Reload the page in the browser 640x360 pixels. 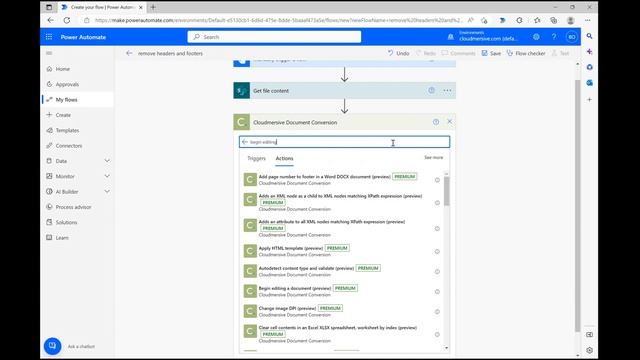click(67, 20)
